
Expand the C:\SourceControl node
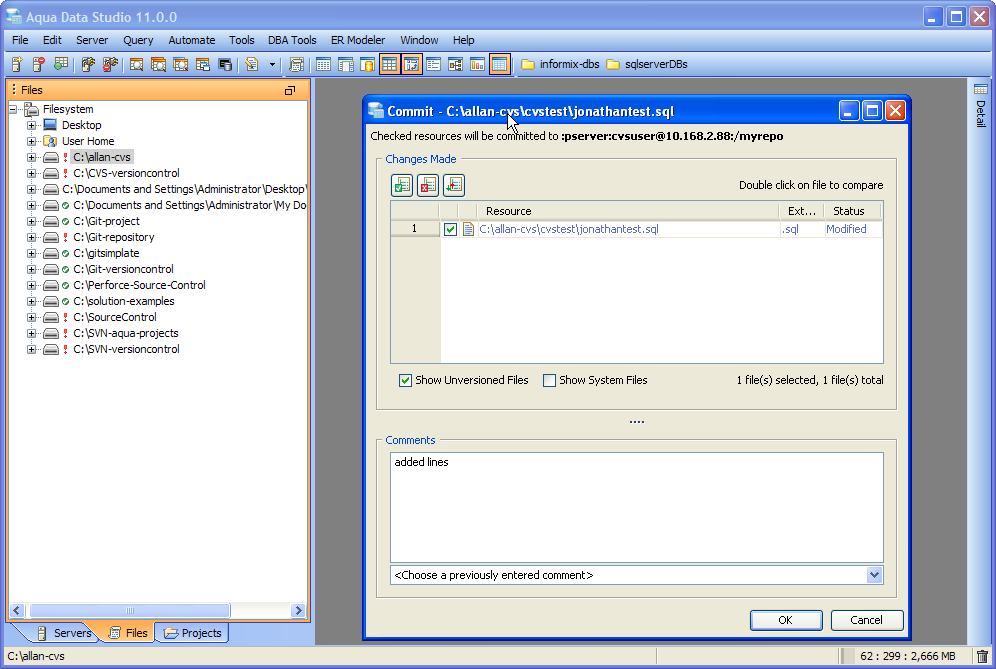tap(31, 317)
